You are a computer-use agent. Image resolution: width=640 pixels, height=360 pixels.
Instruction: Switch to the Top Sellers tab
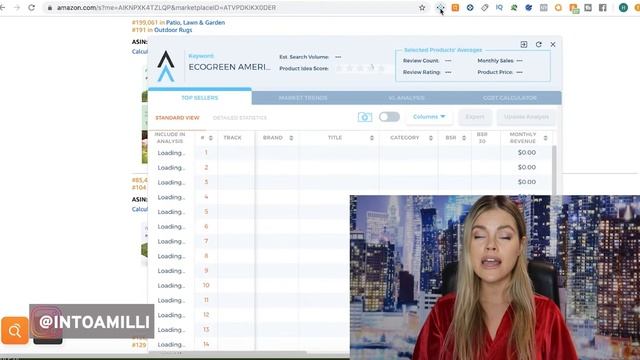pos(200,98)
